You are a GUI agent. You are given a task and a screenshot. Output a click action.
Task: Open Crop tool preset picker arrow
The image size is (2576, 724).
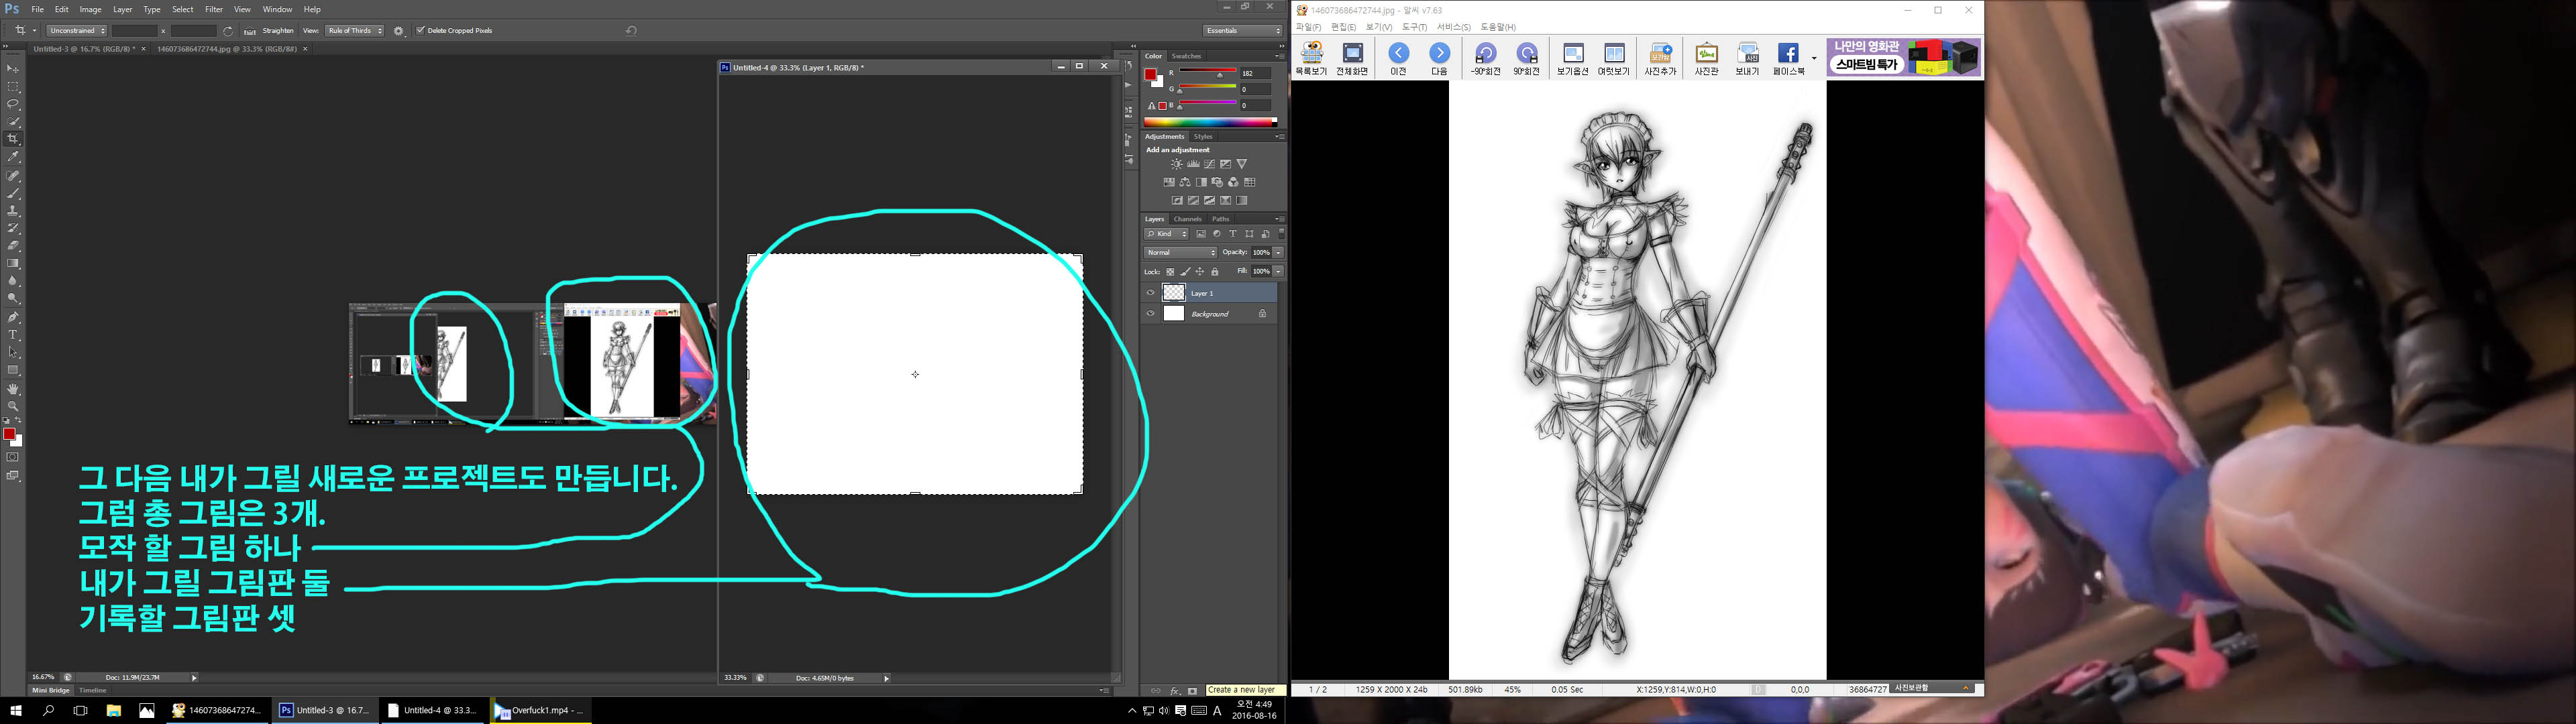pyautogui.click(x=34, y=31)
